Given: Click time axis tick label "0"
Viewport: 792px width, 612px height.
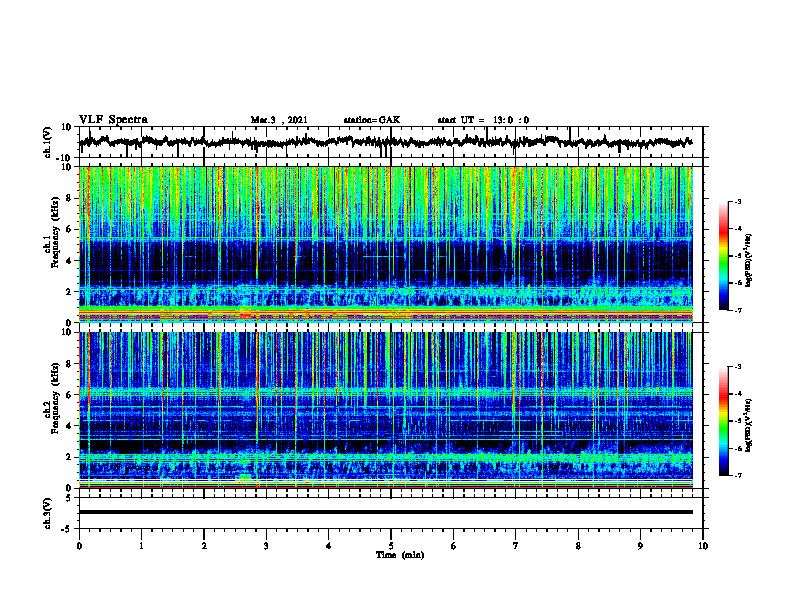Looking at the screenshot, I should tap(79, 546).
